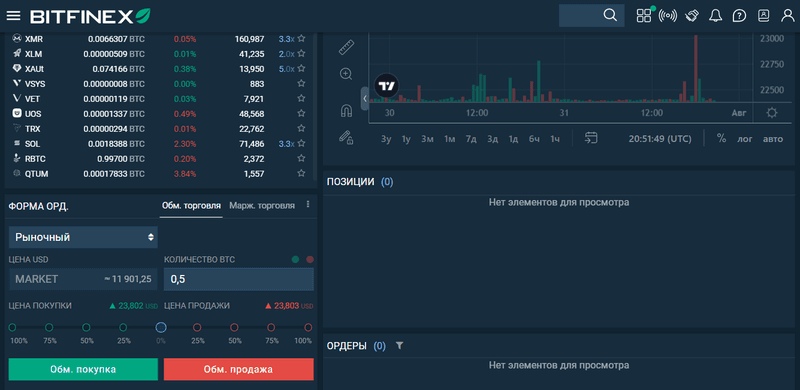Image resolution: width=800 pixels, height=390 pixels.
Task: Favorite the UOS ticker star
Action: pos(302,113)
